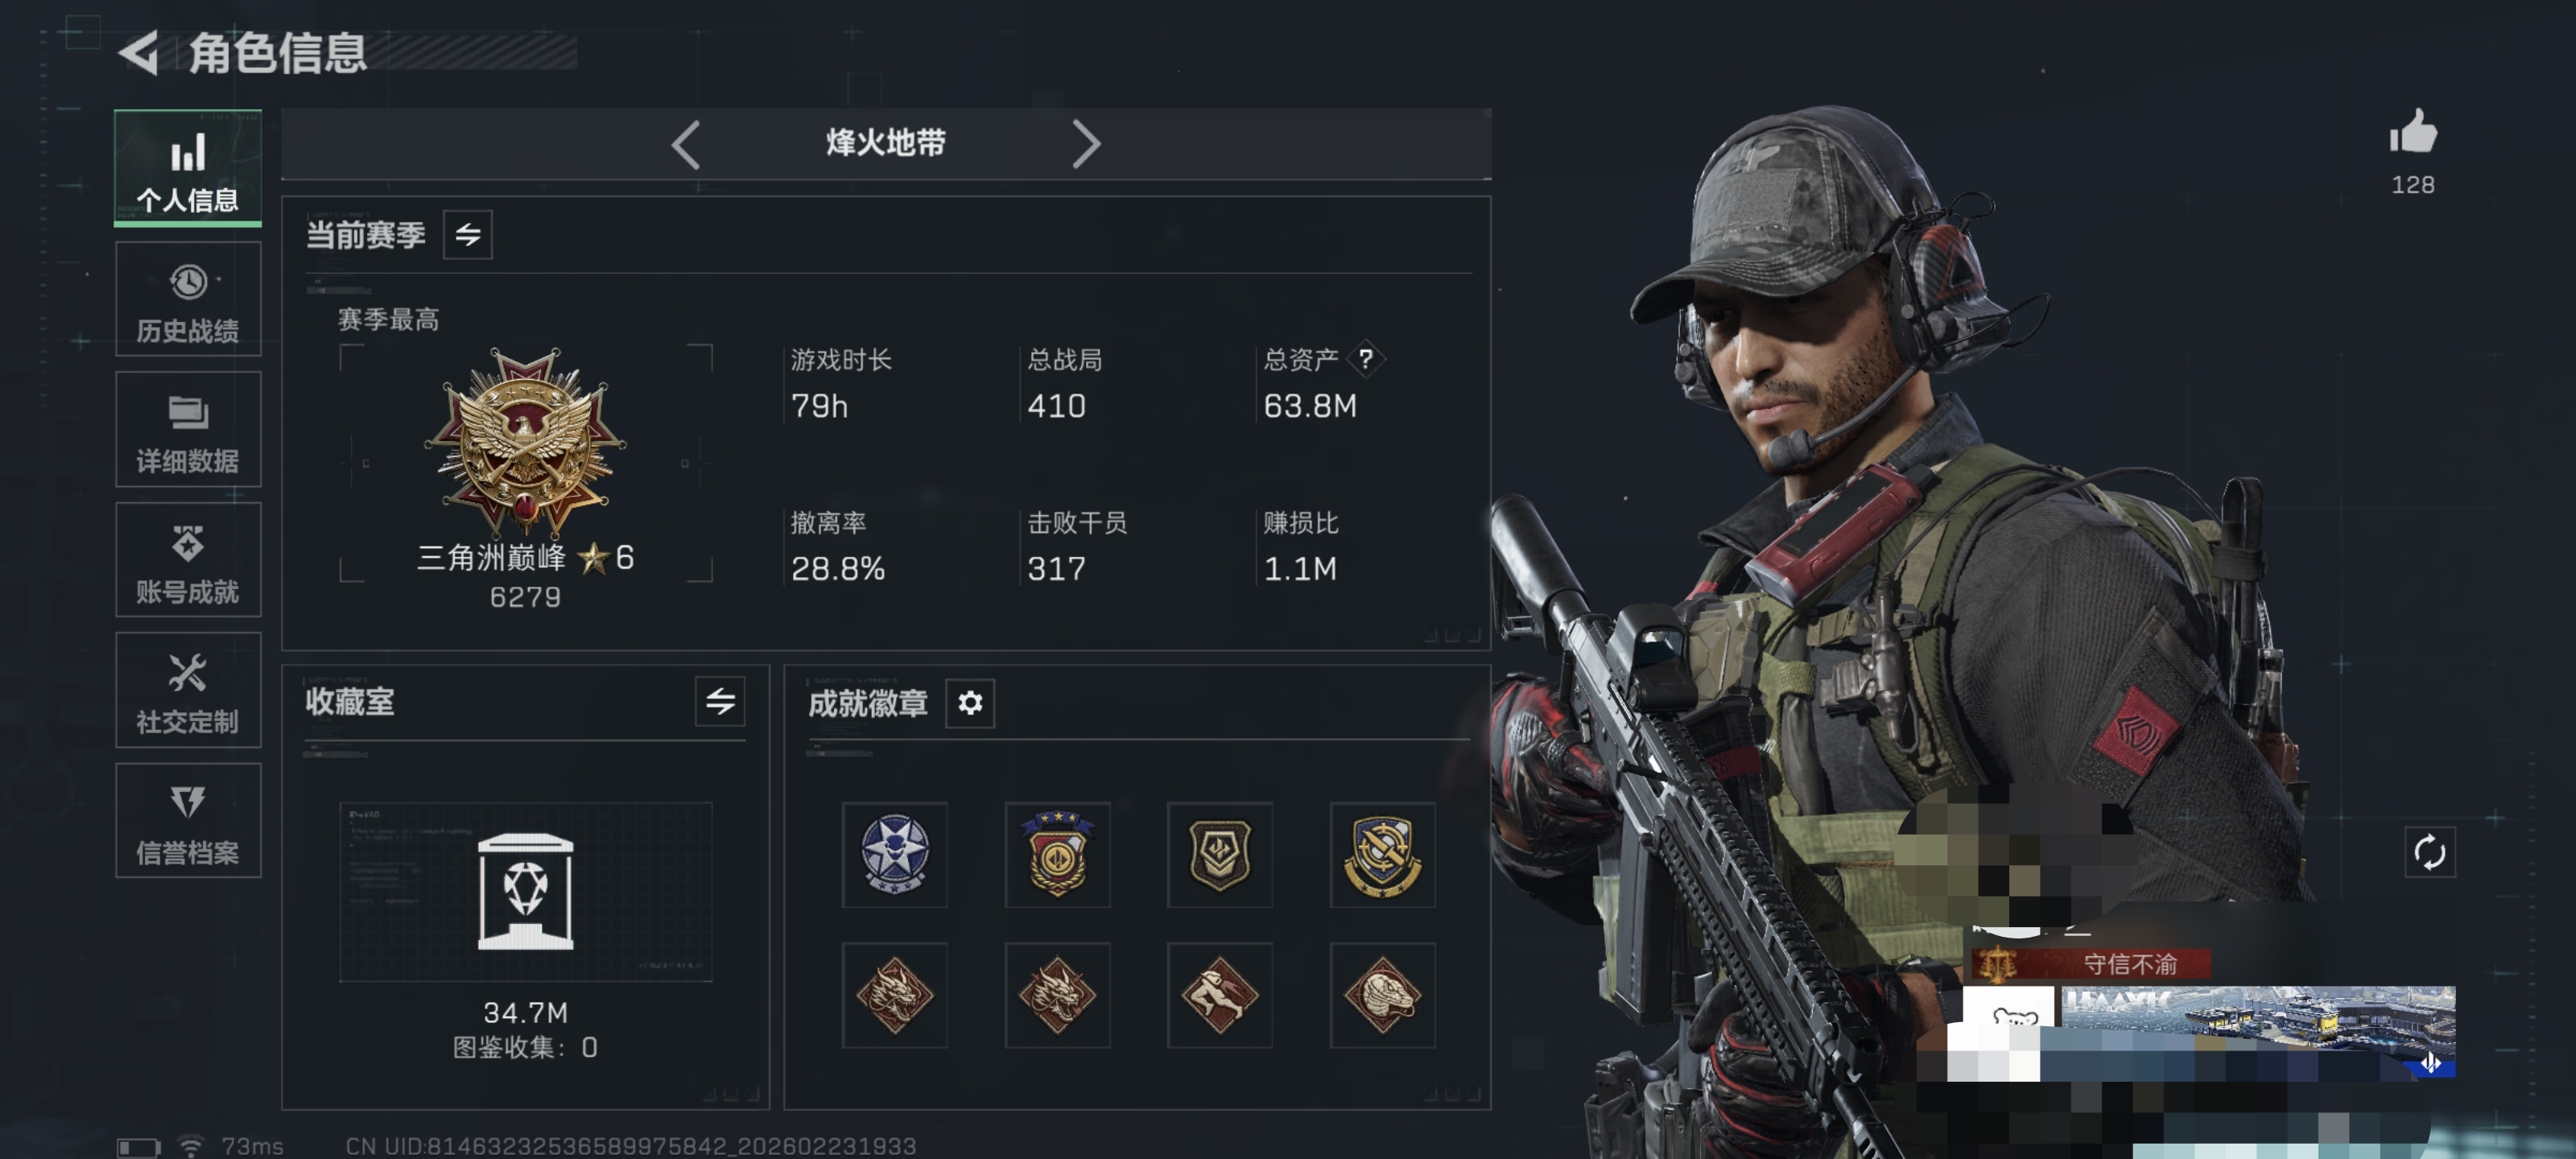
Task: Switch to next mode with right chevron
Action: click(x=1086, y=145)
